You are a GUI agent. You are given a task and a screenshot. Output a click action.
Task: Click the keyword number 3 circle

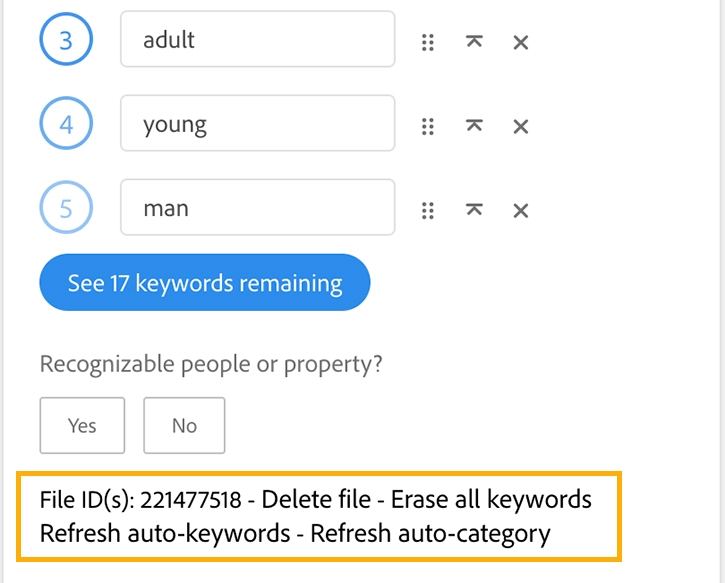[66, 39]
